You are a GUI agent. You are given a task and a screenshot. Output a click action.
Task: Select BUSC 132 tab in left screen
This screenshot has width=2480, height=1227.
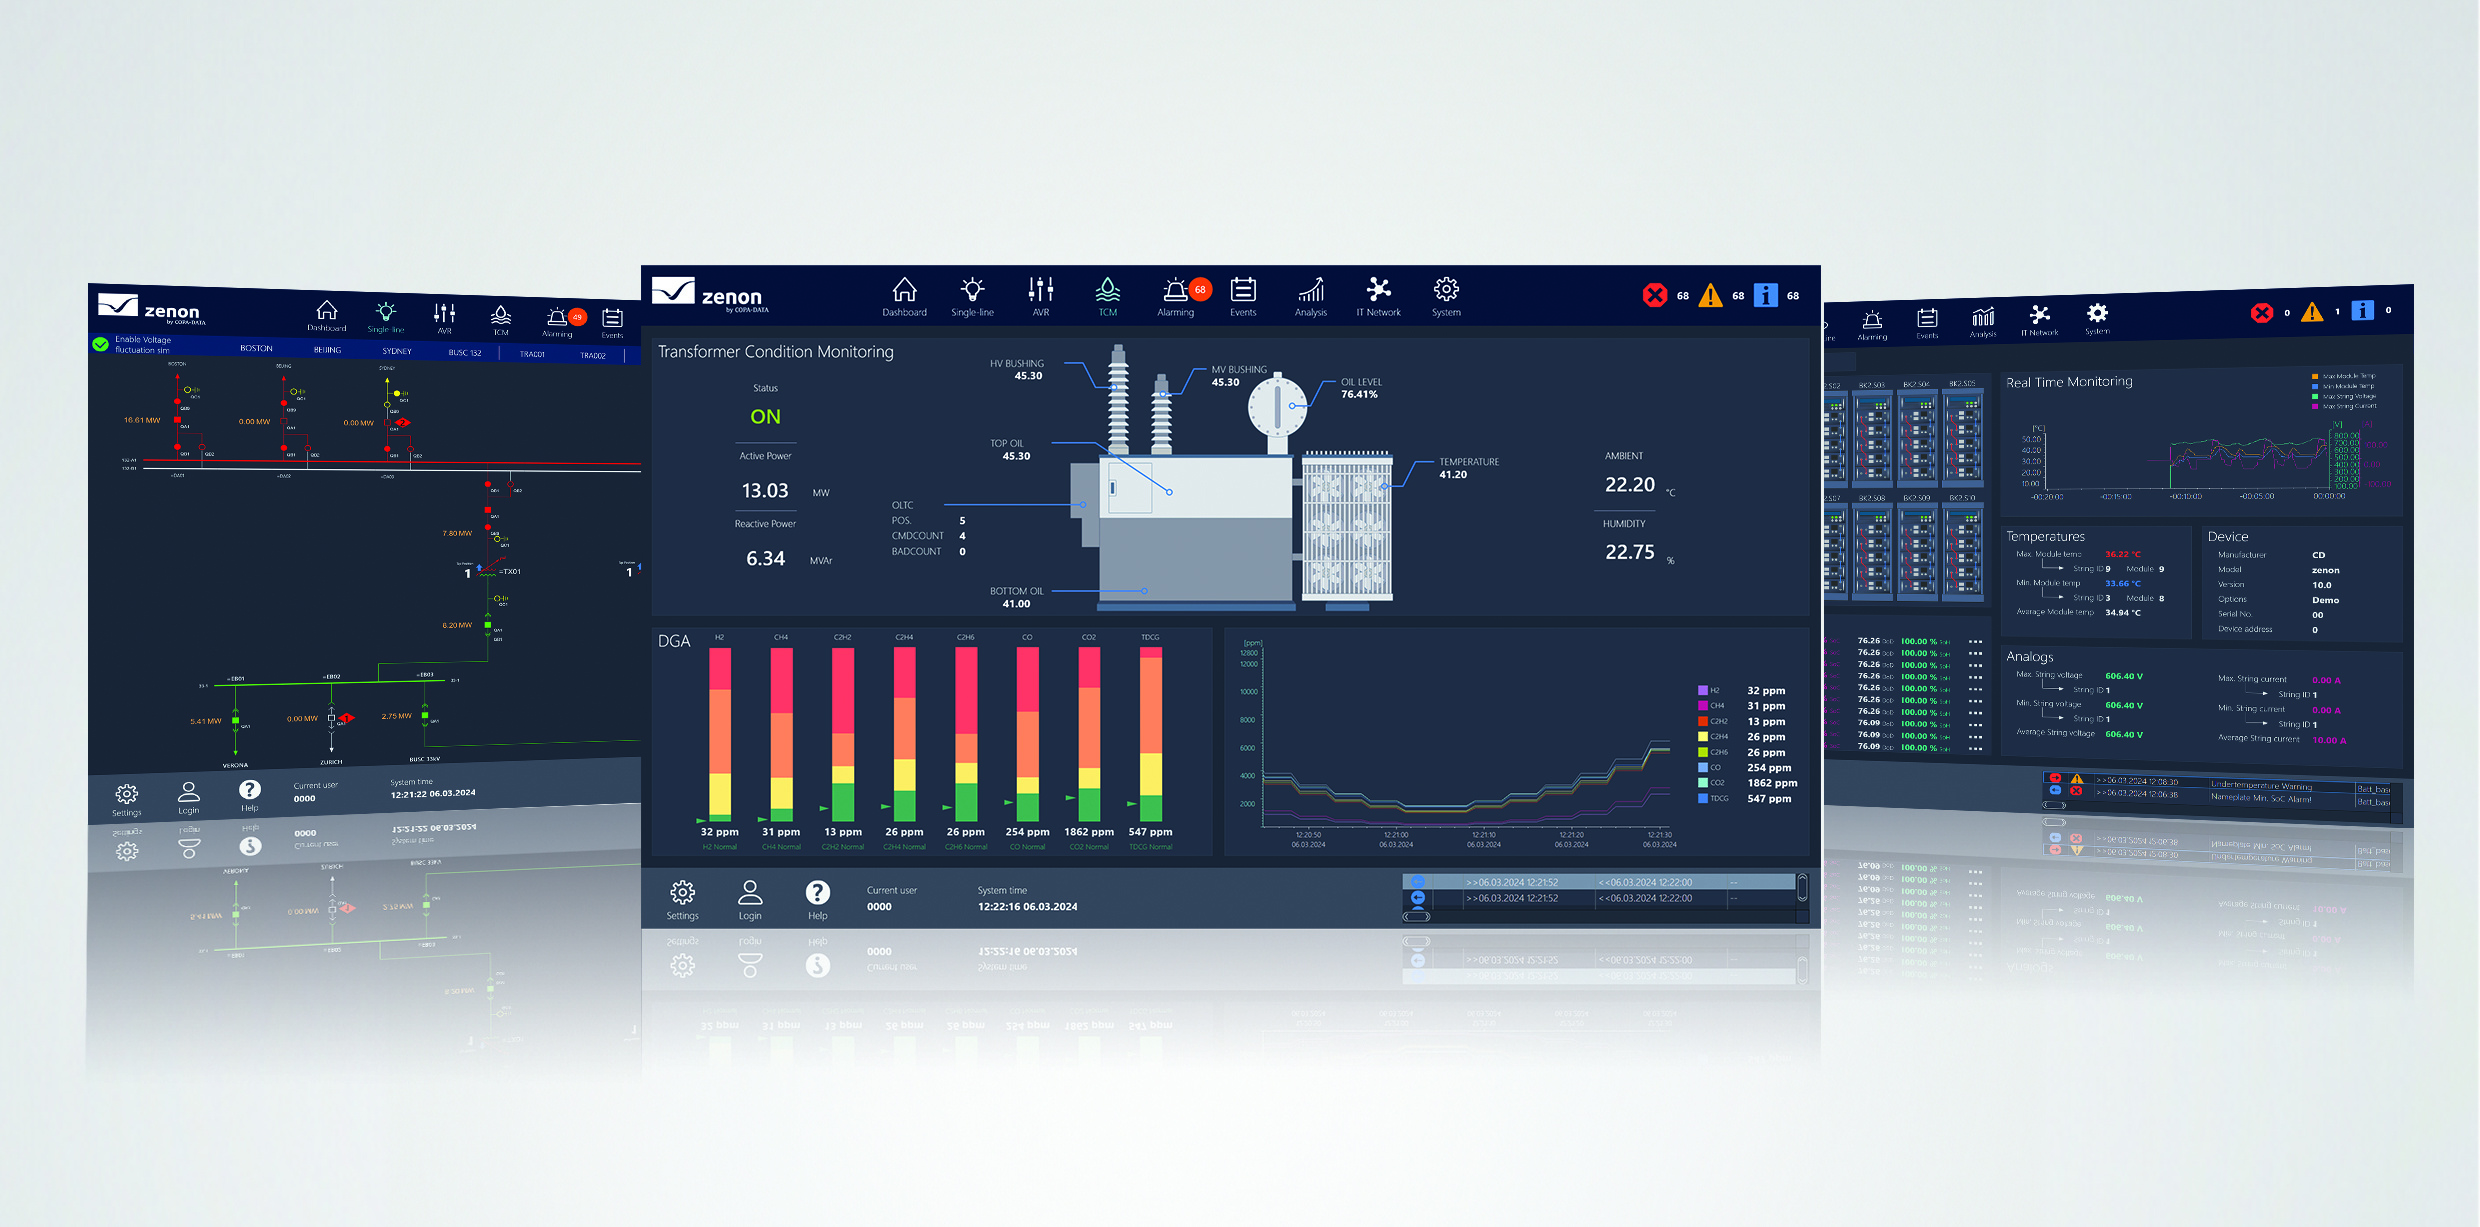[x=465, y=353]
